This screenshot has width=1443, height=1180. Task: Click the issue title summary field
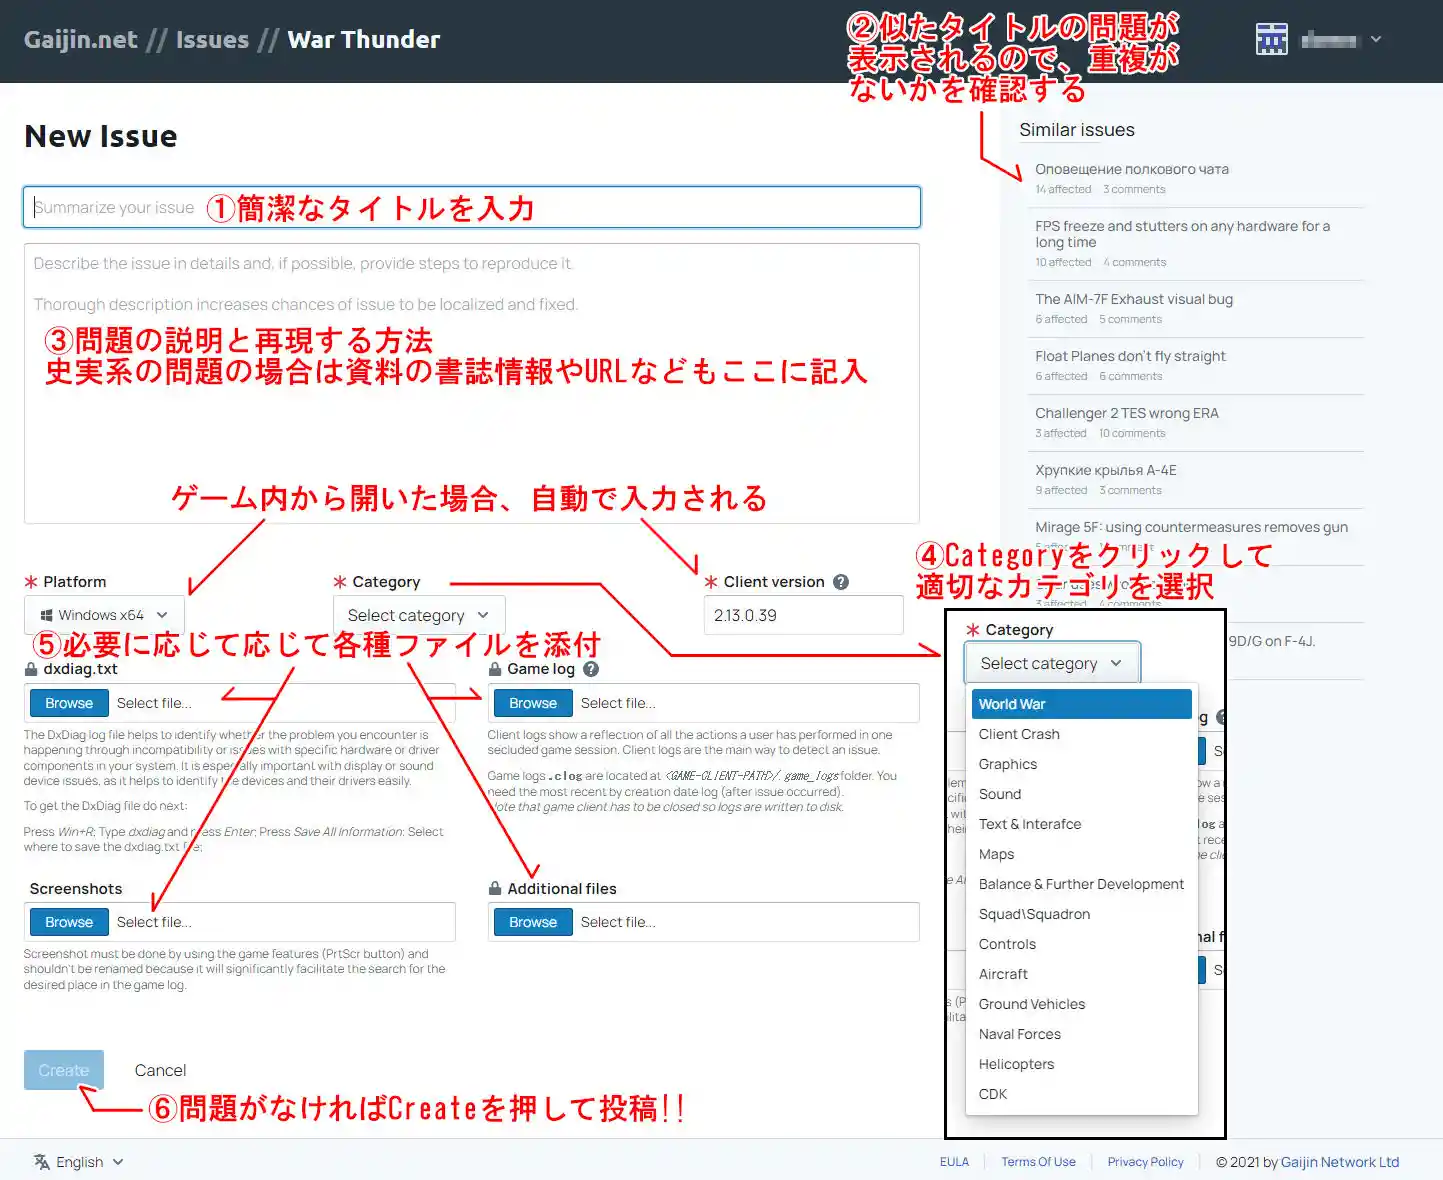472,207
